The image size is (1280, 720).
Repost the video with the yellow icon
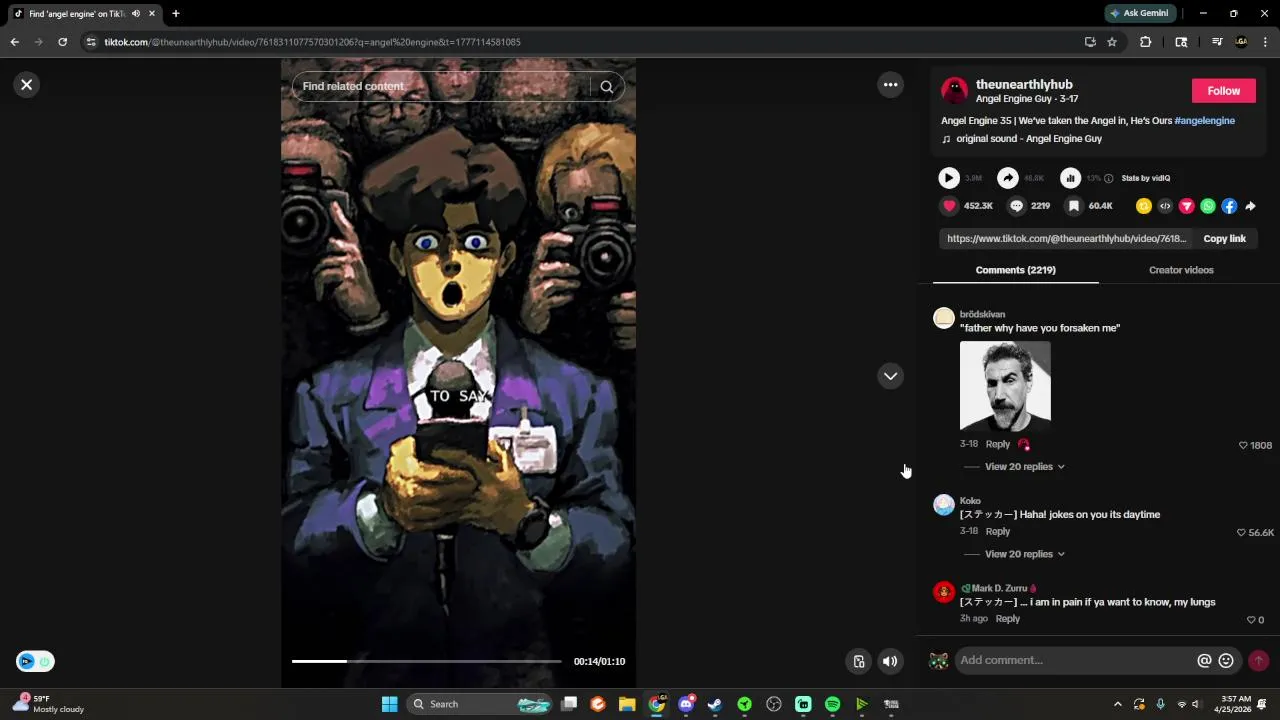[x=1144, y=206]
